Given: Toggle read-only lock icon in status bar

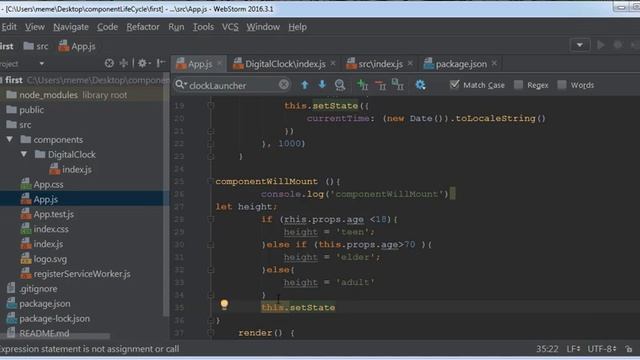Looking at the screenshot, I should pos(629,349).
